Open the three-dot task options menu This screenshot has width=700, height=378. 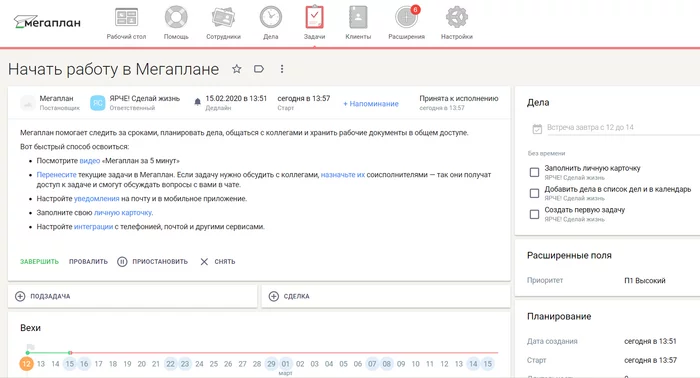[x=282, y=69]
